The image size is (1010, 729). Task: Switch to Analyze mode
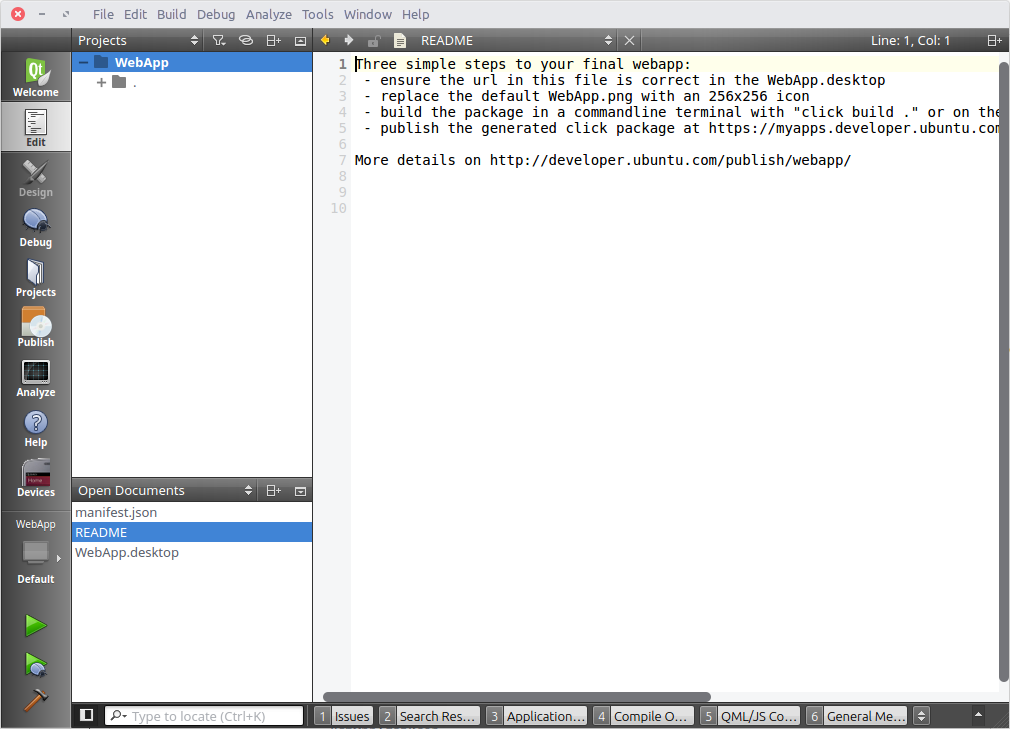coord(35,378)
